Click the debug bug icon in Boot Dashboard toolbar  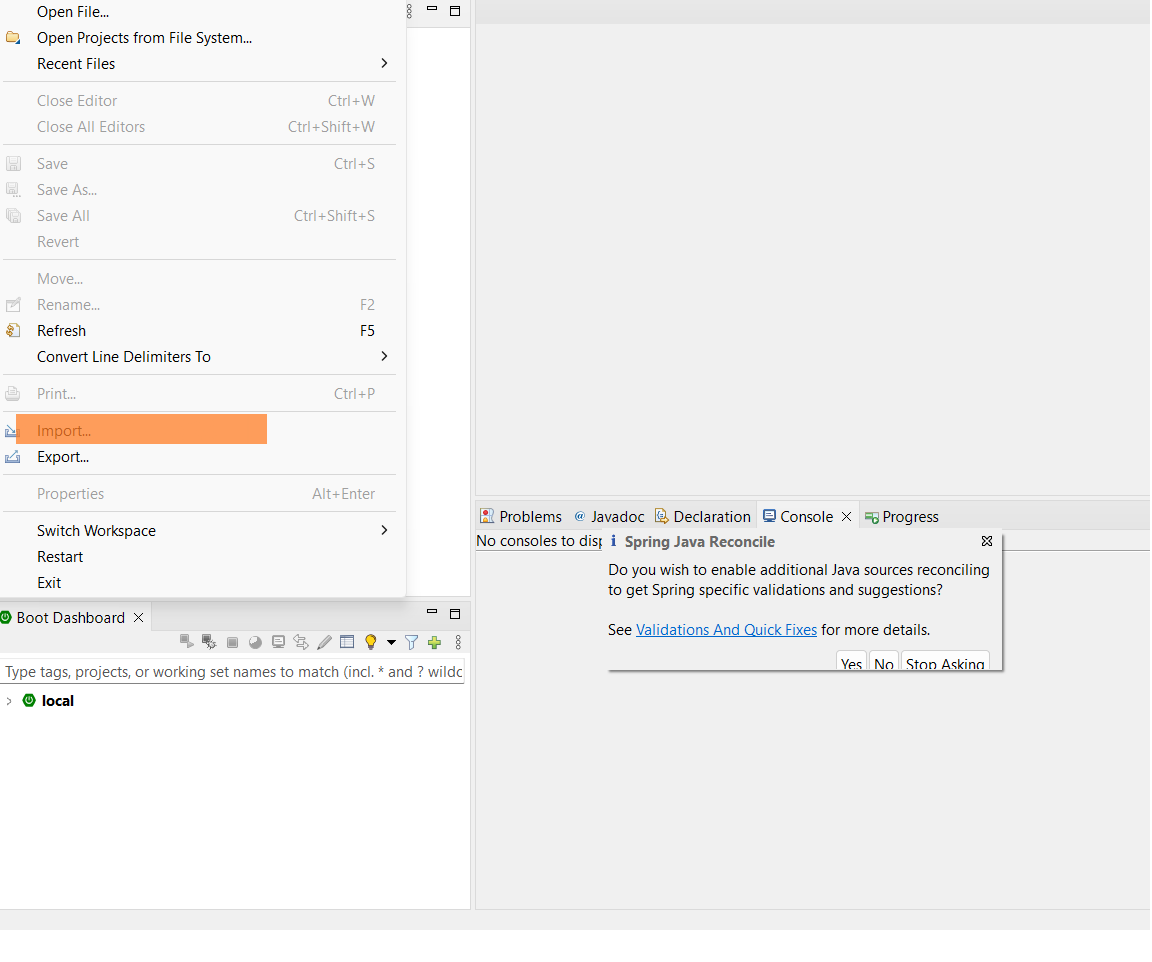[x=209, y=642]
